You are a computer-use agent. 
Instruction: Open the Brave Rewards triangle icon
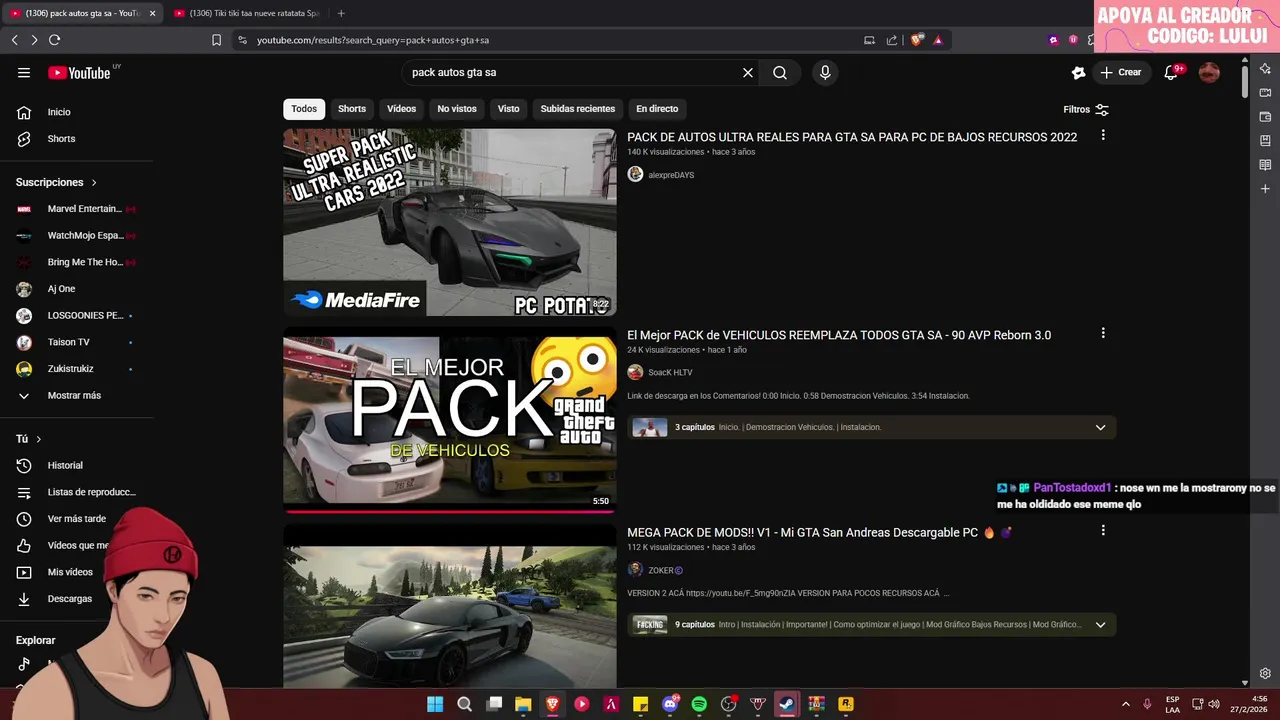click(938, 40)
